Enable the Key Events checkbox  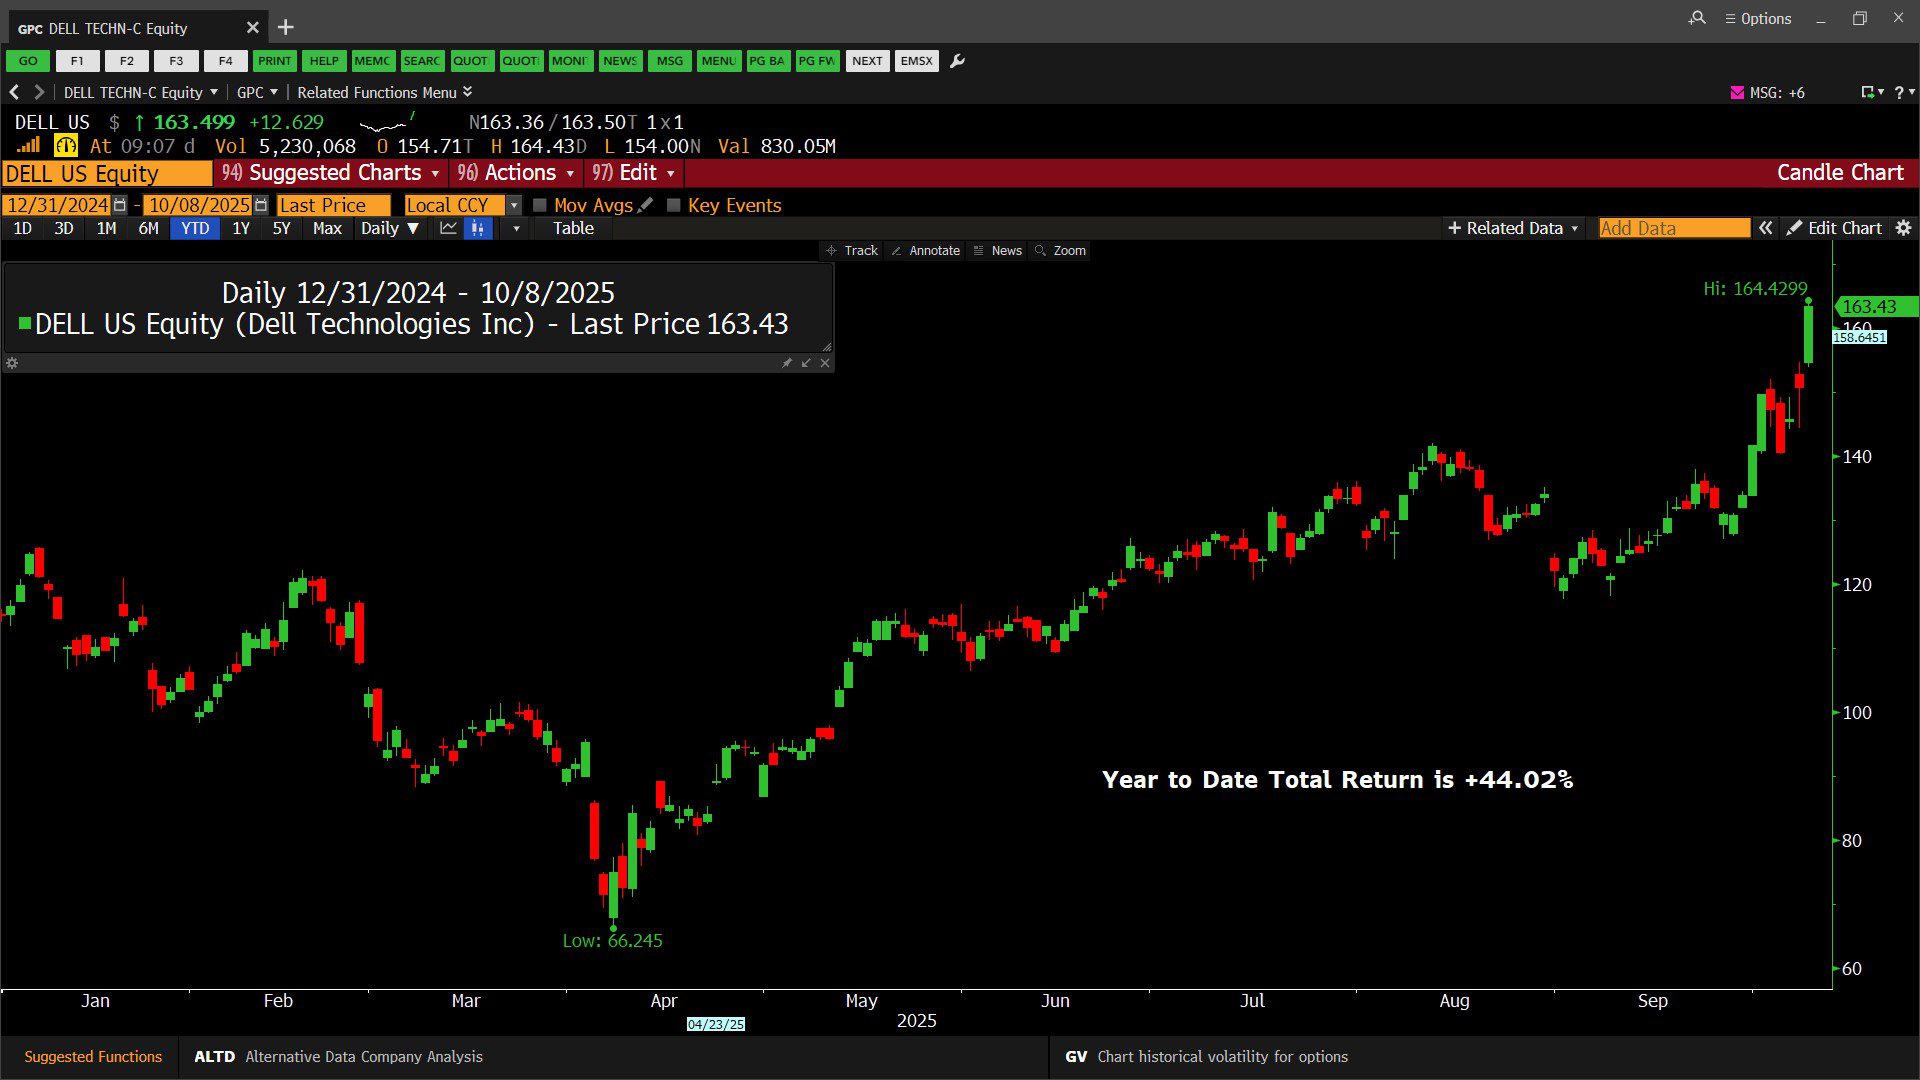coord(674,205)
